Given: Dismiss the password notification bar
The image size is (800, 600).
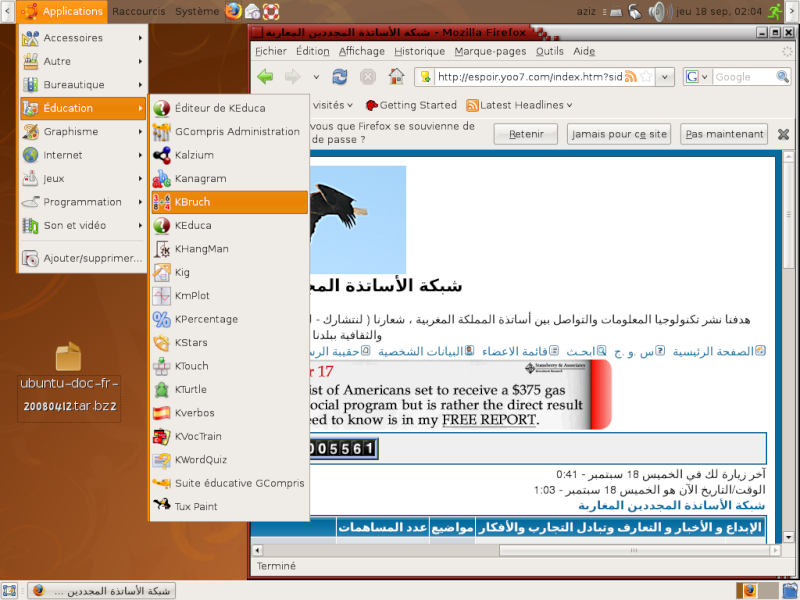Looking at the screenshot, I should (x=784, y=134).
